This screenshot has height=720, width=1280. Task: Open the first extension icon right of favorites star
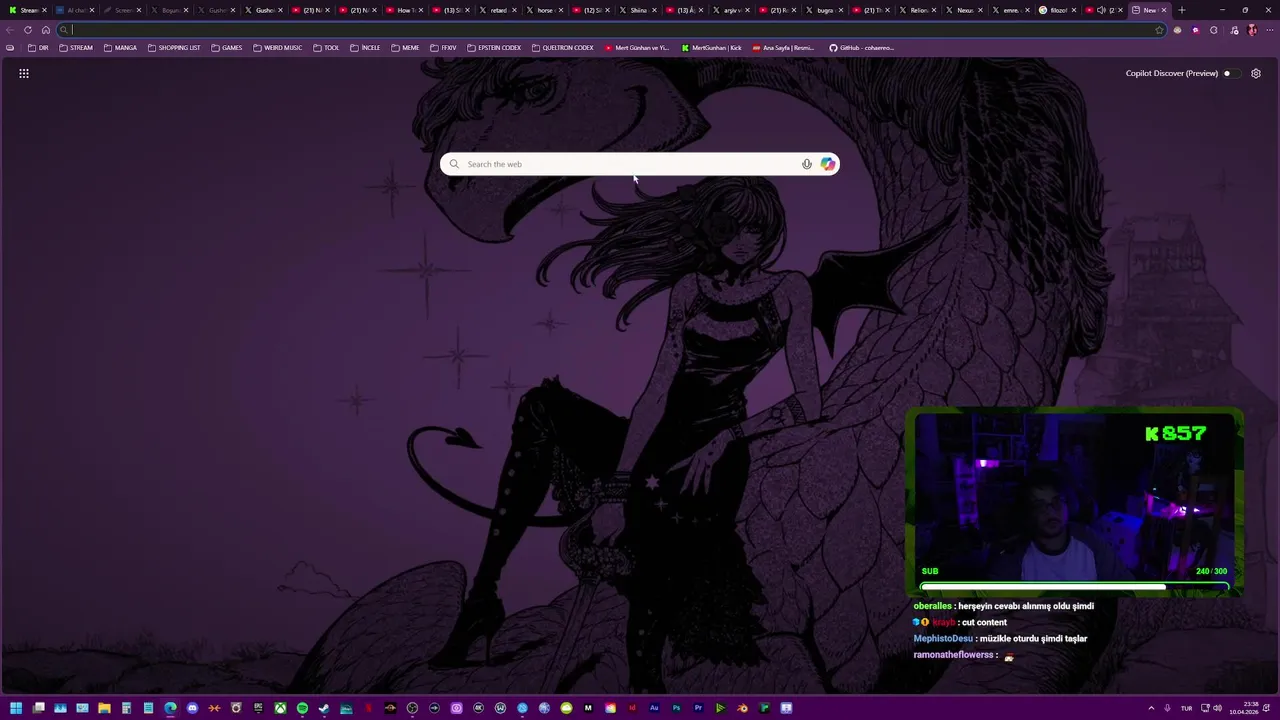click(x=1177, y=30)
